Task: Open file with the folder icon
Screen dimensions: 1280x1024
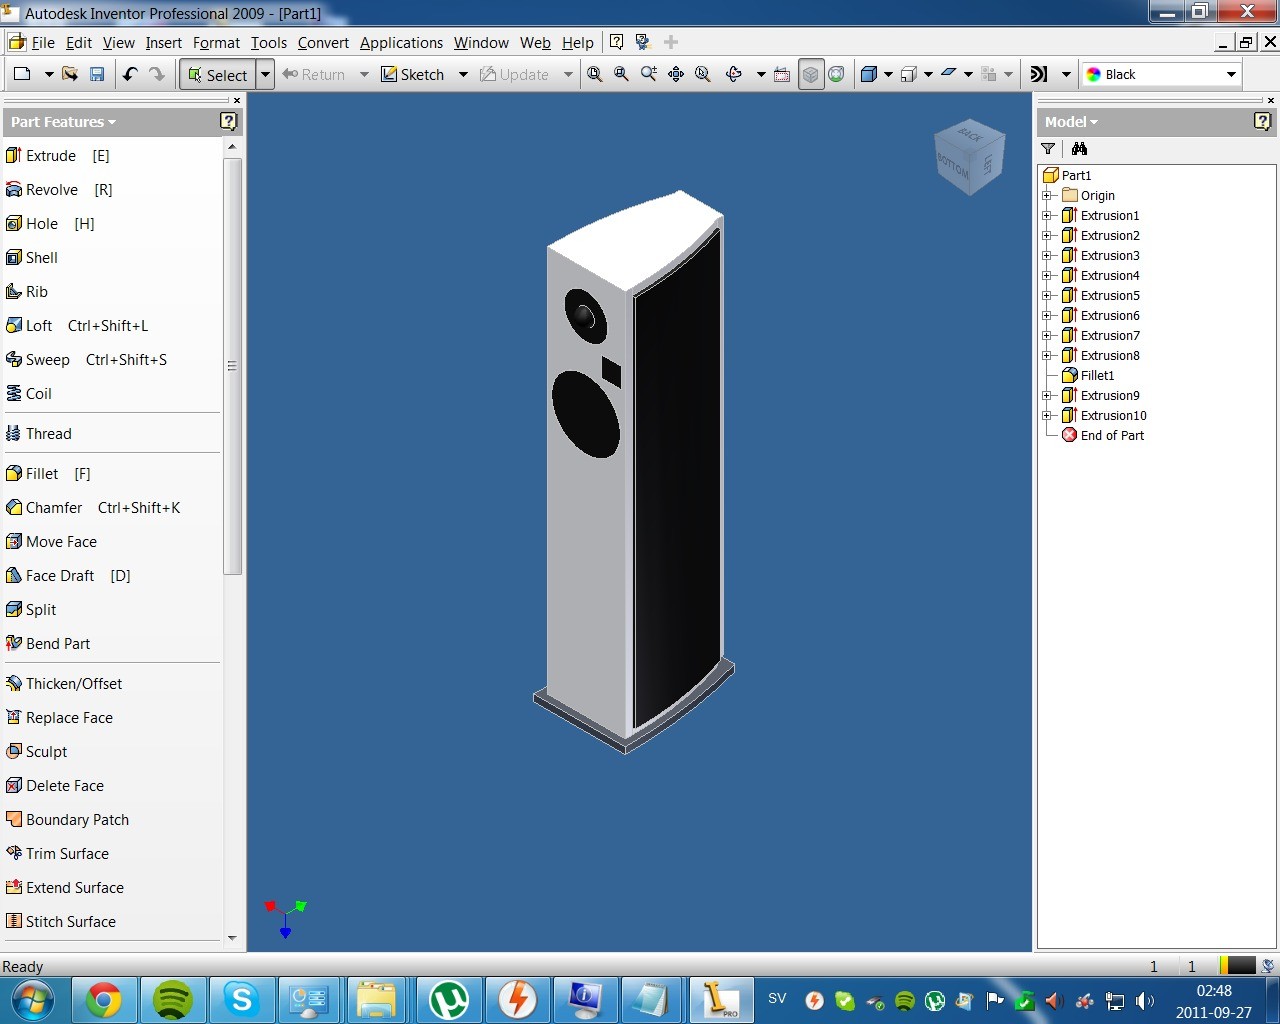Action: 70,74
